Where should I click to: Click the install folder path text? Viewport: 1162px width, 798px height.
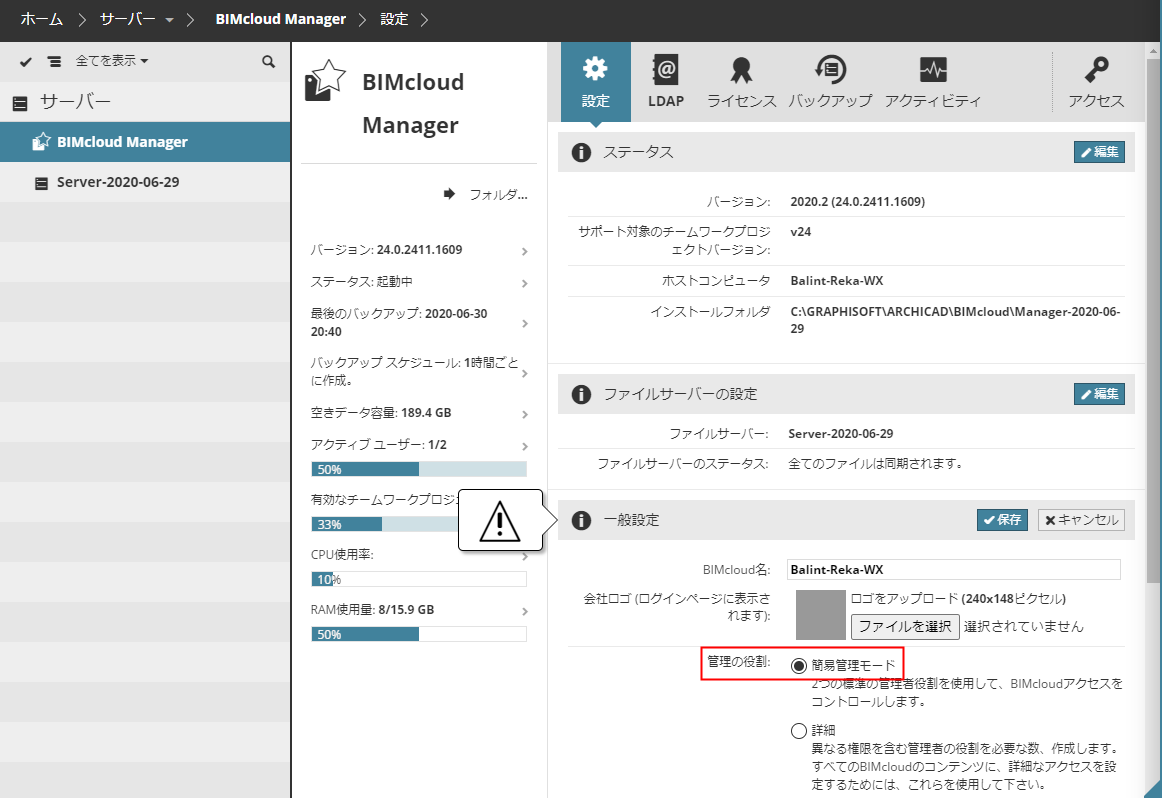click(955, 320)
